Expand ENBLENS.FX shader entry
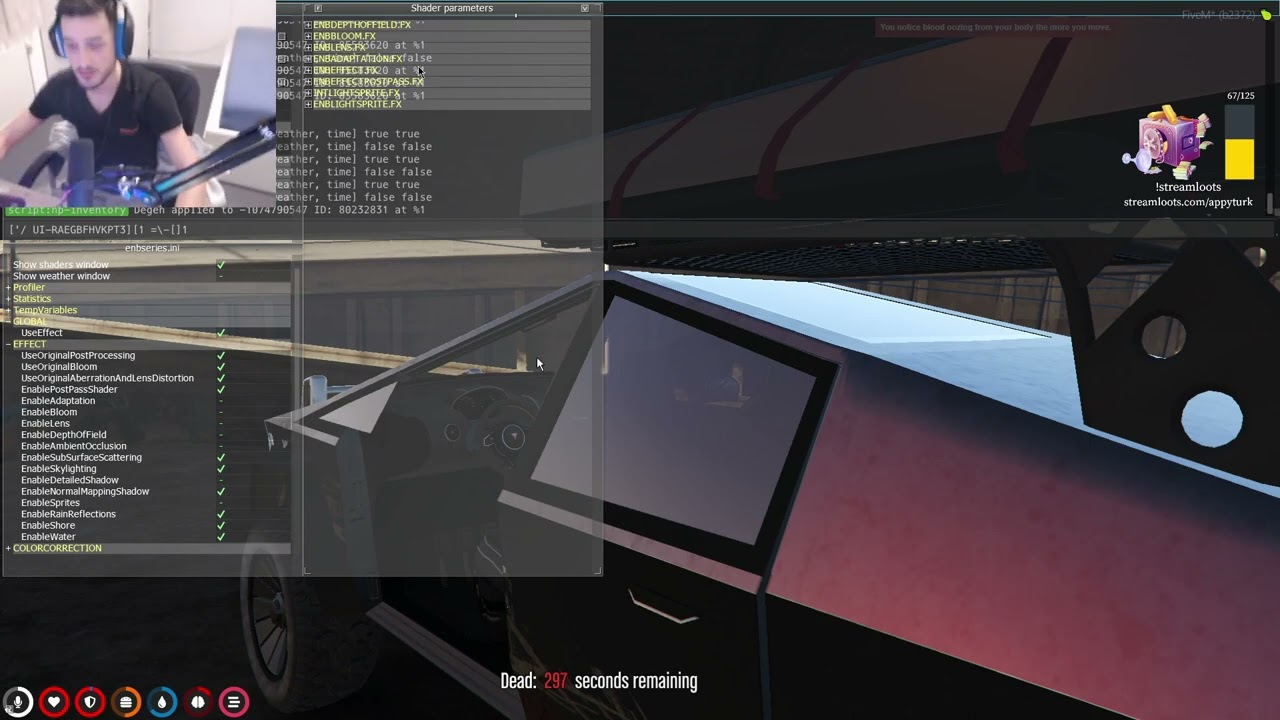This screenshot has width=1280, height=720. (x=308, y=47)
